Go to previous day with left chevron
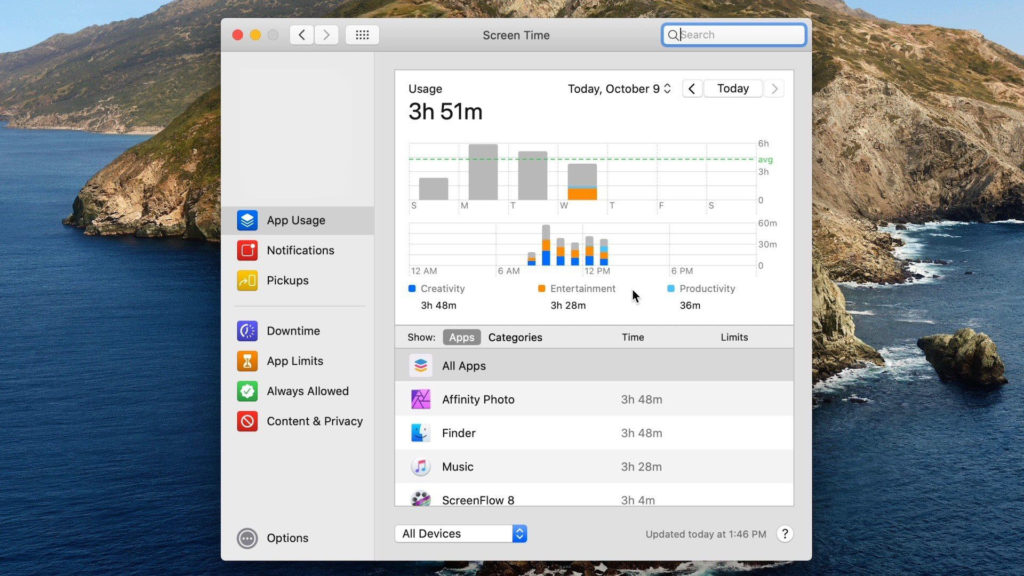1024x576 pixels. (692, 89)
